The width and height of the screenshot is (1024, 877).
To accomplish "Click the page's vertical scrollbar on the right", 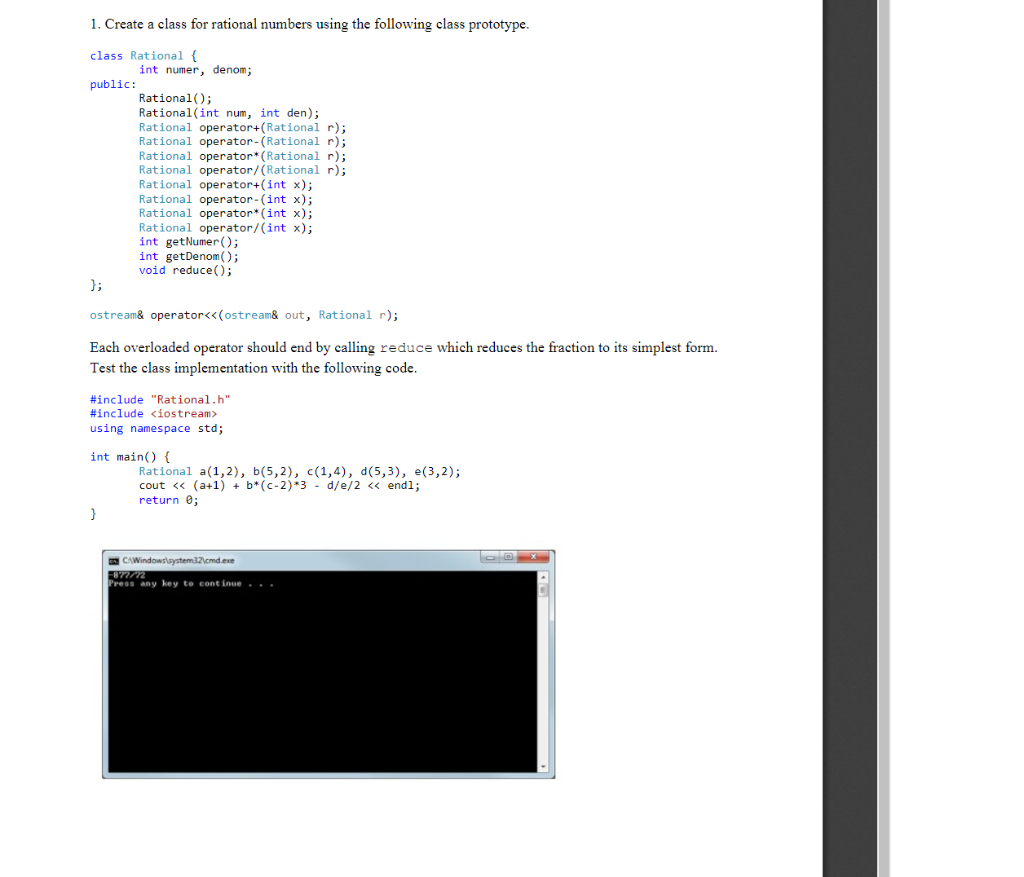I will (x=884, y=438).
